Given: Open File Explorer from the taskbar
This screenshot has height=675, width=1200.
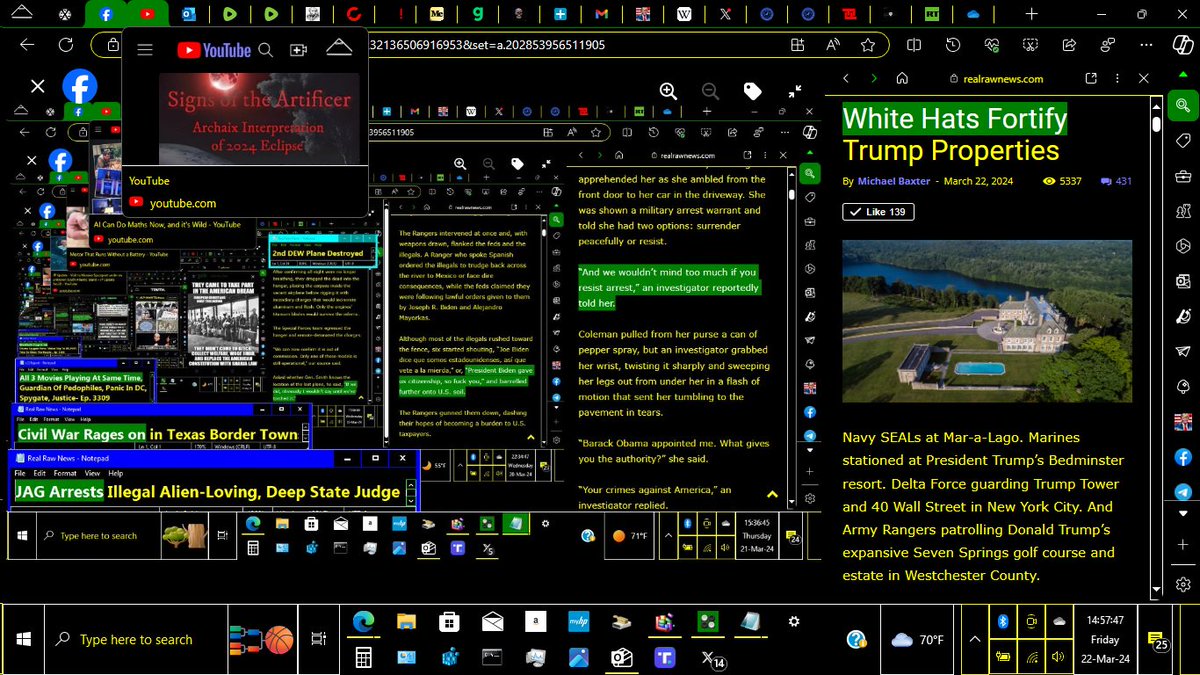Looking at the screenshot, I should coord(405,622).
